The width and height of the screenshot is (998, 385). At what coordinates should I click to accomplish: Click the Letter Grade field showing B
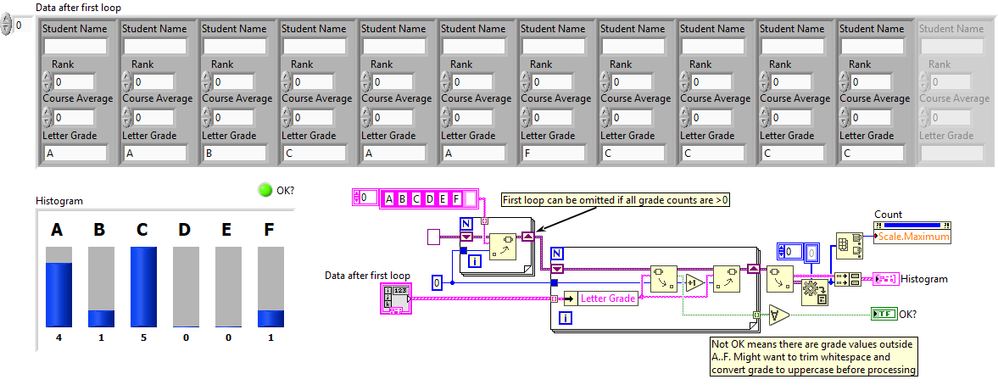[235, 153]
